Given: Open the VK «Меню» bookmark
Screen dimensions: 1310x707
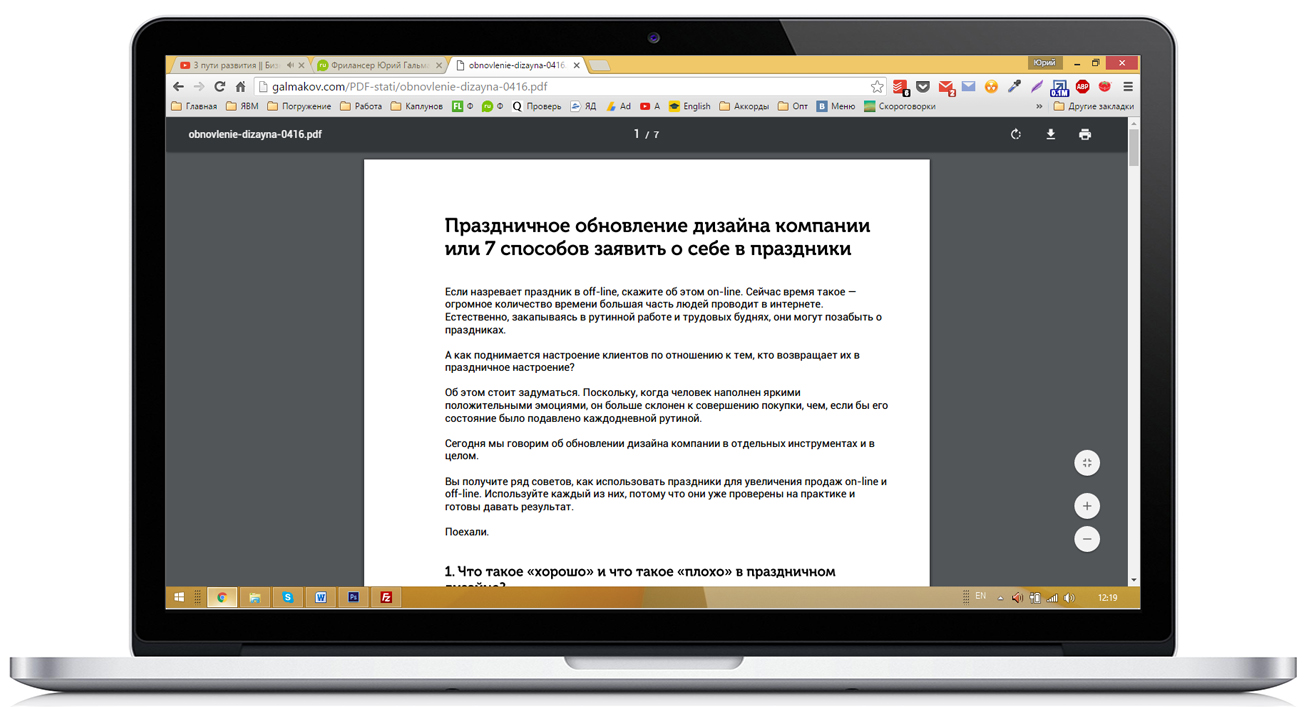Looking at the screenshot, I should point(836,106).
